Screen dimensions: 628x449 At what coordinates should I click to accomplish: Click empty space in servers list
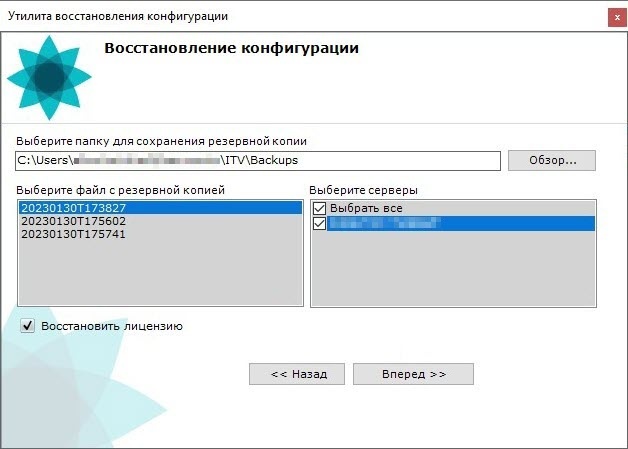452,275
